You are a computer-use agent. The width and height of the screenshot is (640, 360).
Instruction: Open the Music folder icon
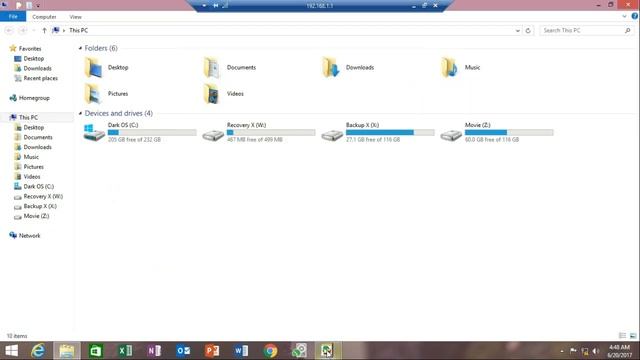pyautogui.click(x=449, y=67)
